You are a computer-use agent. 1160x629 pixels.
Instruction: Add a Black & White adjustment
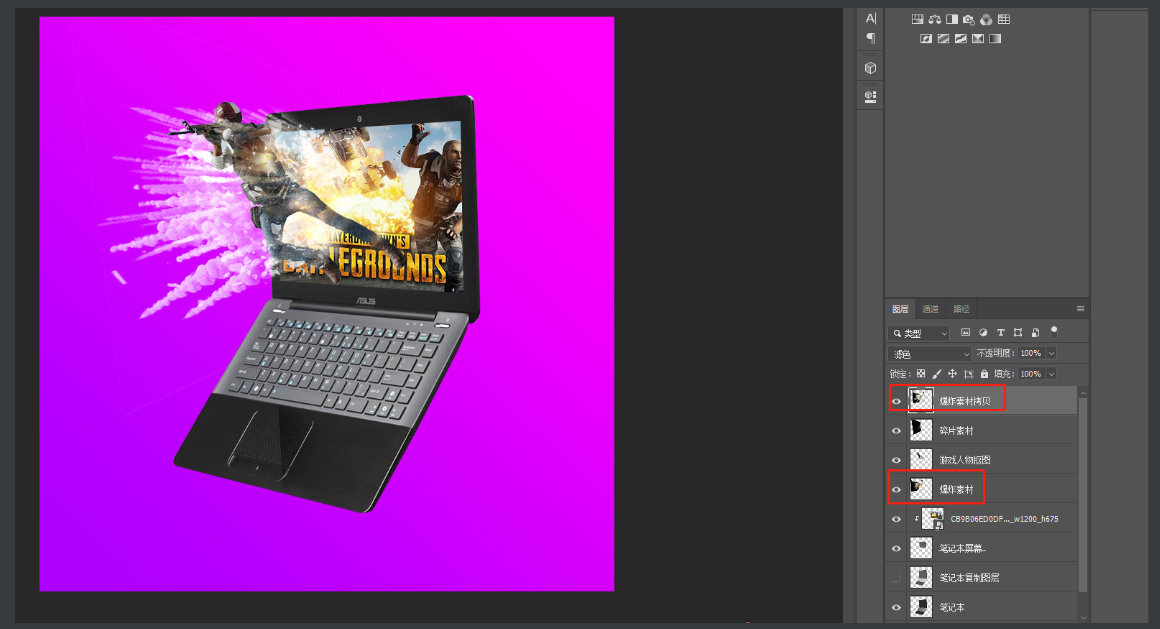point(952,19)
